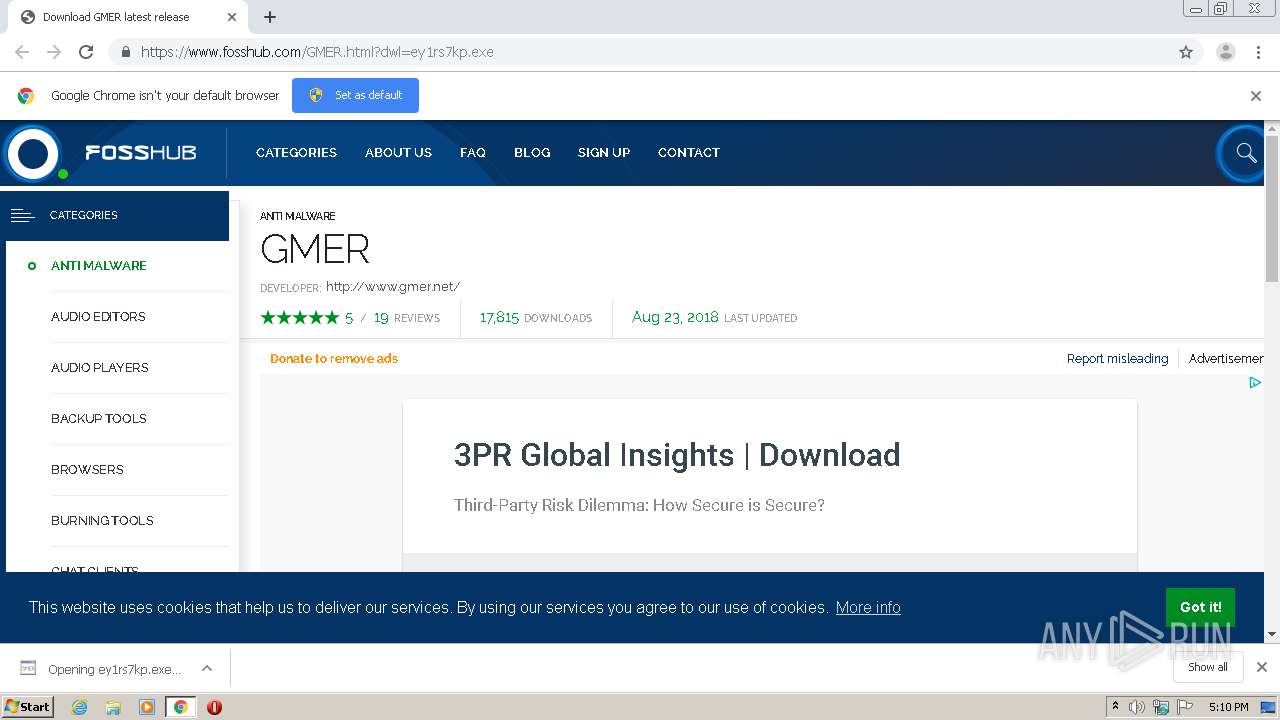The image size is (1280, 720).
Task: Open FossHub search magnifier icon
Action: click(x=1245, y=153)
